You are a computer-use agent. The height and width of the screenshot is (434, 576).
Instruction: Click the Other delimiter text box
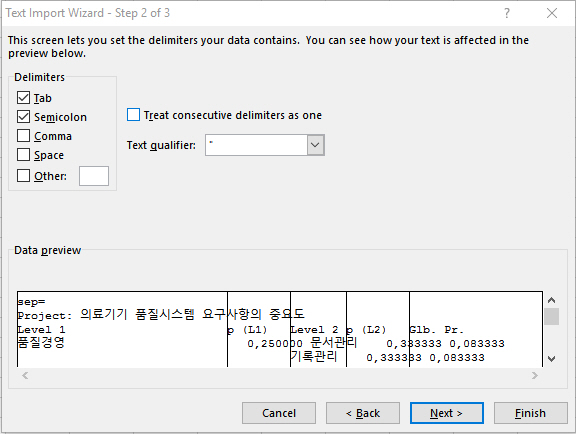tap(94, 176)
